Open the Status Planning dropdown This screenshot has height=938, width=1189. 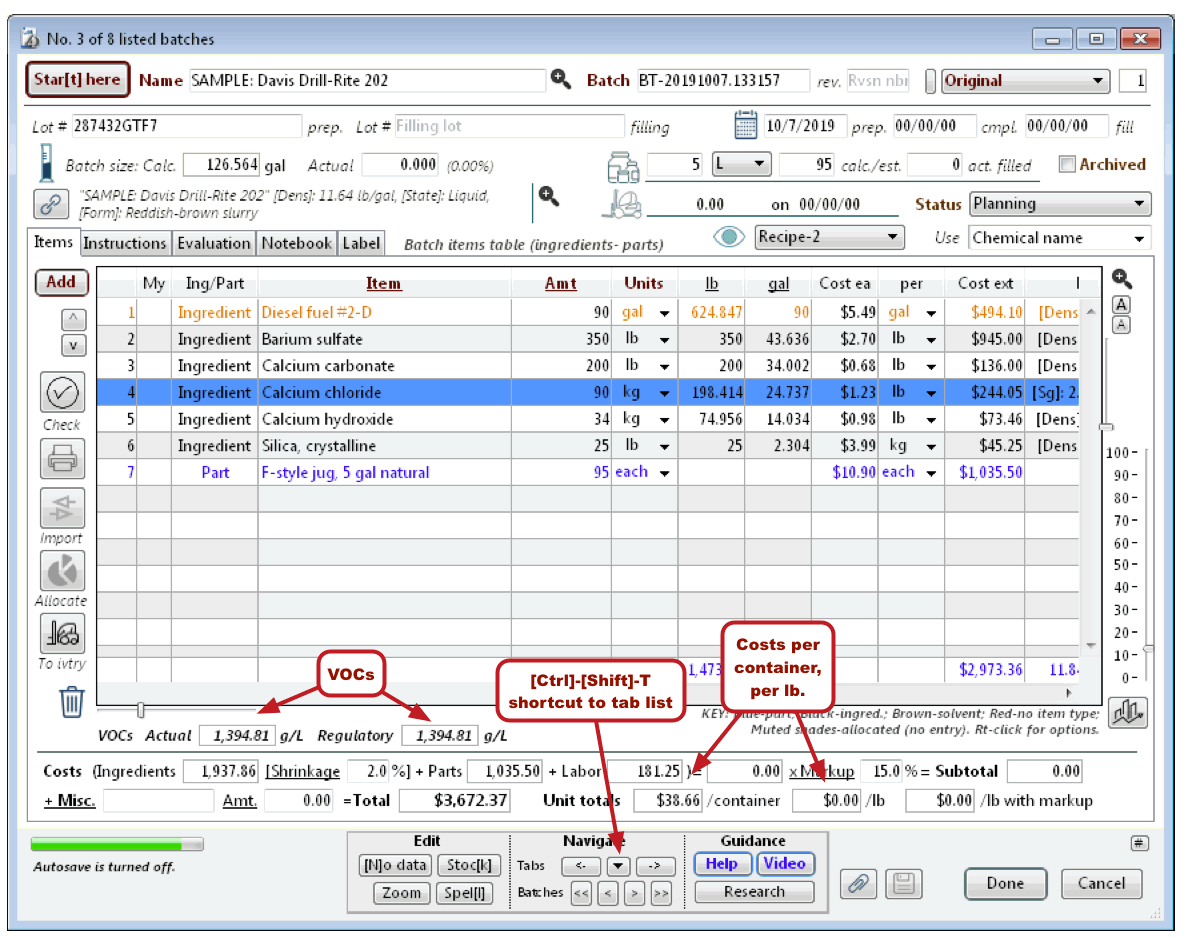click(1060, 203)
